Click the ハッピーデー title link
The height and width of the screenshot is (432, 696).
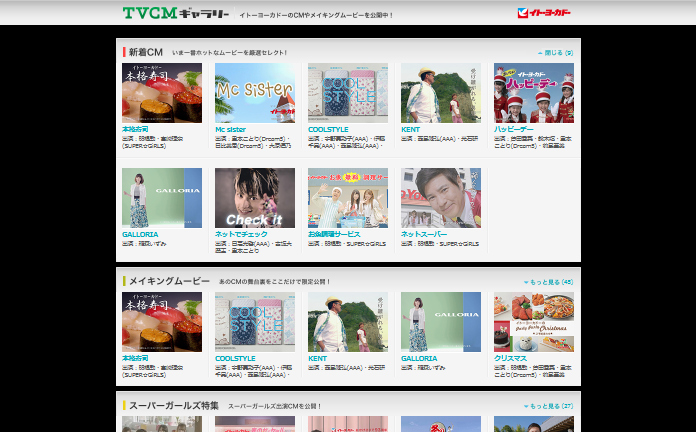(514, 129)
